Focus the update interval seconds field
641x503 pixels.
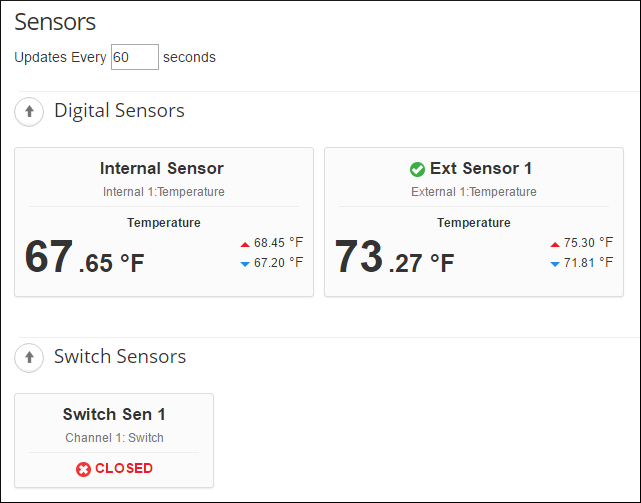(134, 57)
